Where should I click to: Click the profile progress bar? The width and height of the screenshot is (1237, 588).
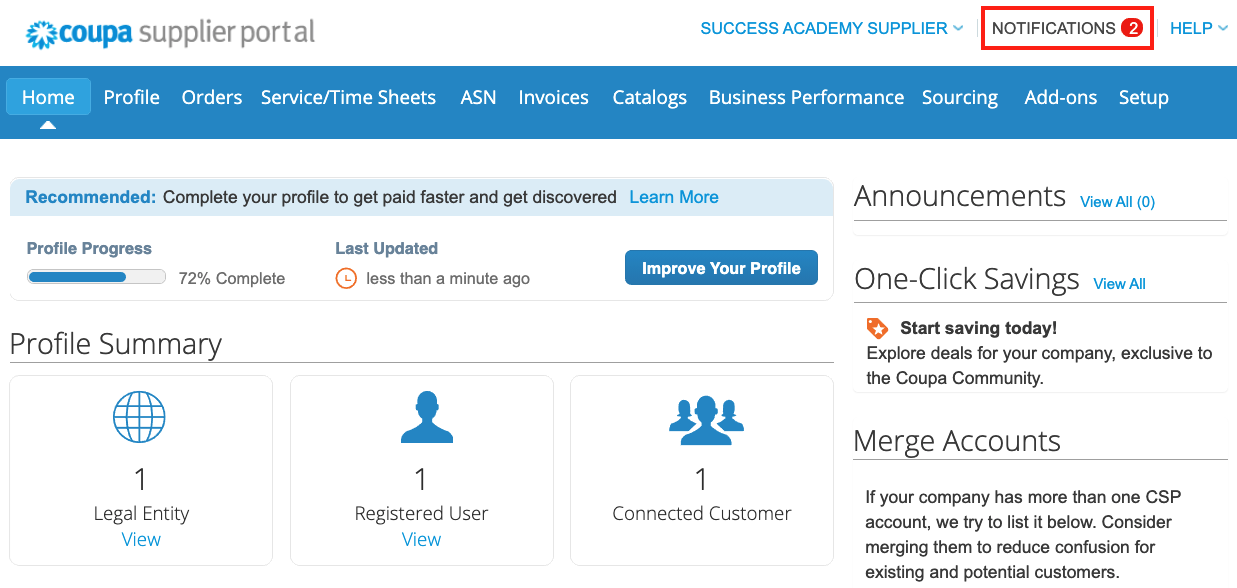pos(96,277)
